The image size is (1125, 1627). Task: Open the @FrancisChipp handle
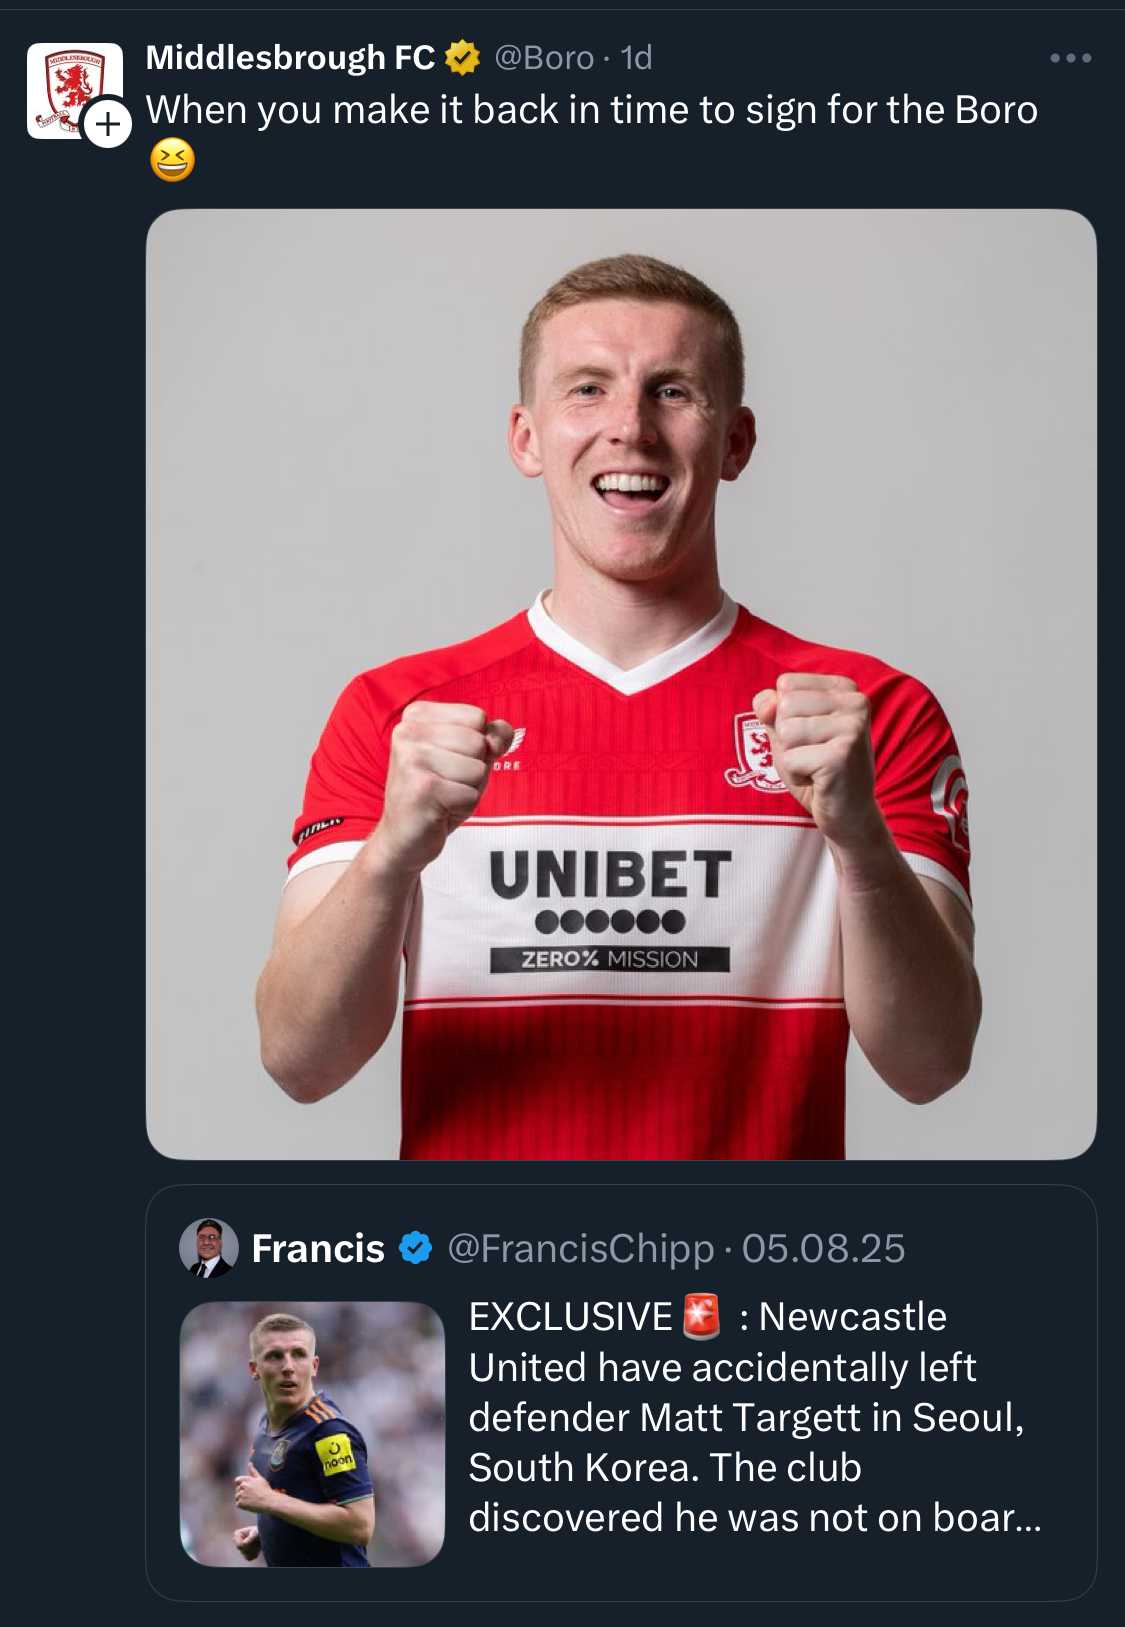coord(581,1248)
